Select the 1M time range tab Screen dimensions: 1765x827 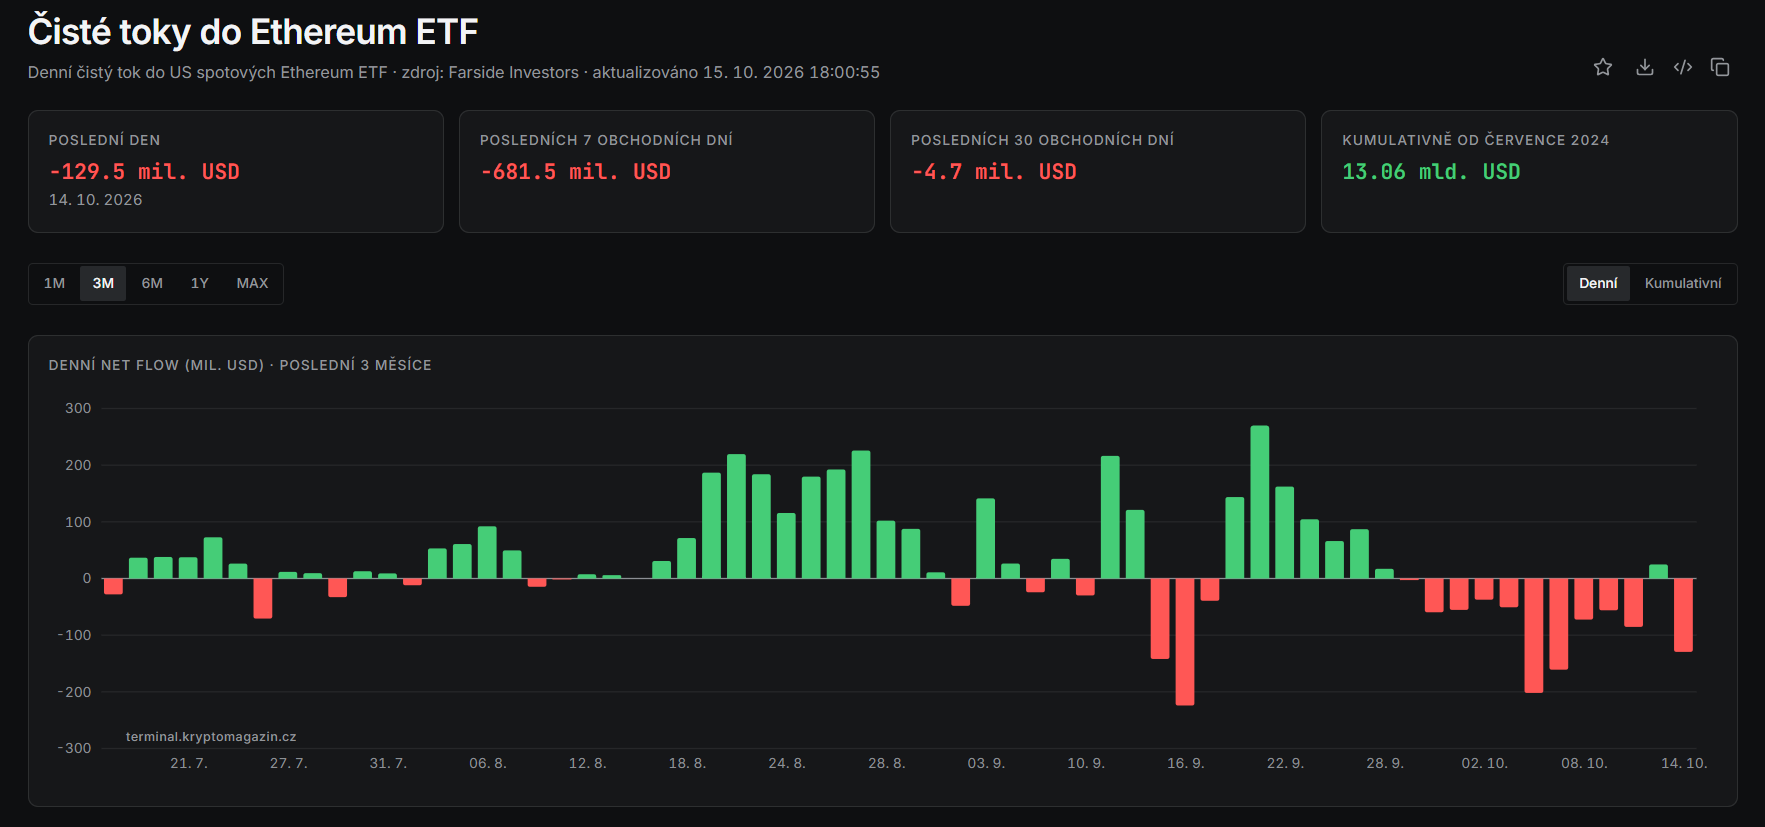(x=55, y=283)
